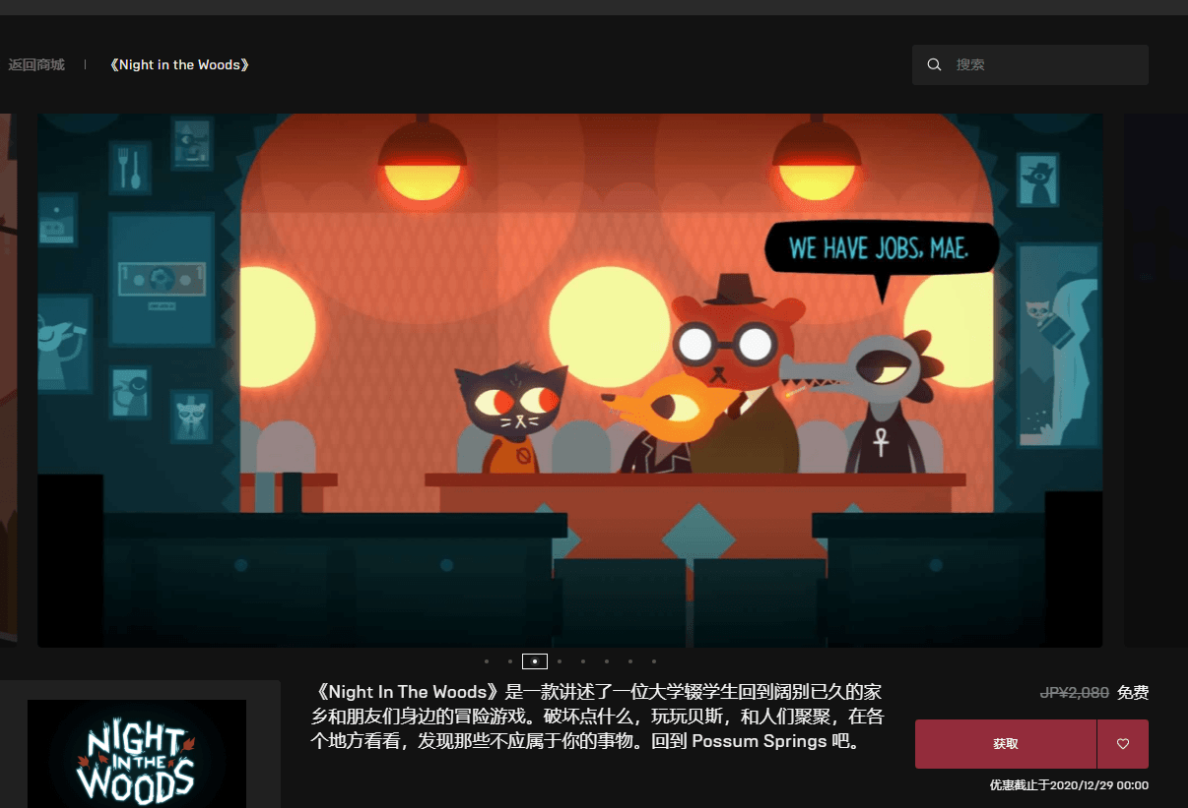Image resolution: width=1188 pixels, height=808 pixels.
Task: Click the 《Night in the Woods》 breadcrumb title
Action: [x=179, y=64]
